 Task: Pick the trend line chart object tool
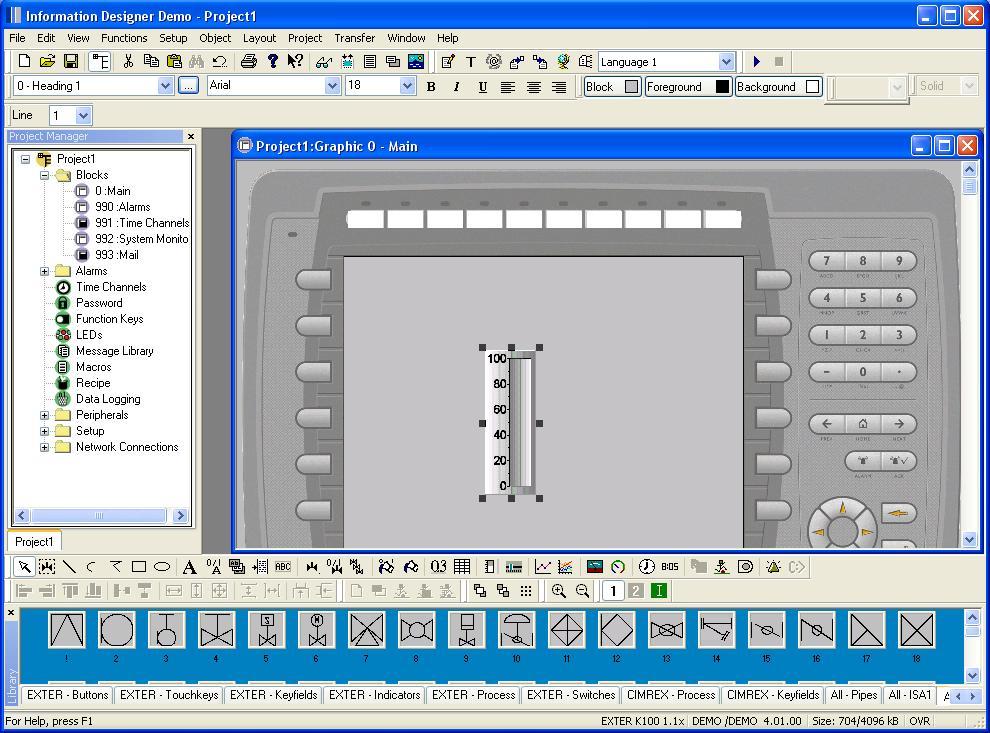click(x=542, y=567)
